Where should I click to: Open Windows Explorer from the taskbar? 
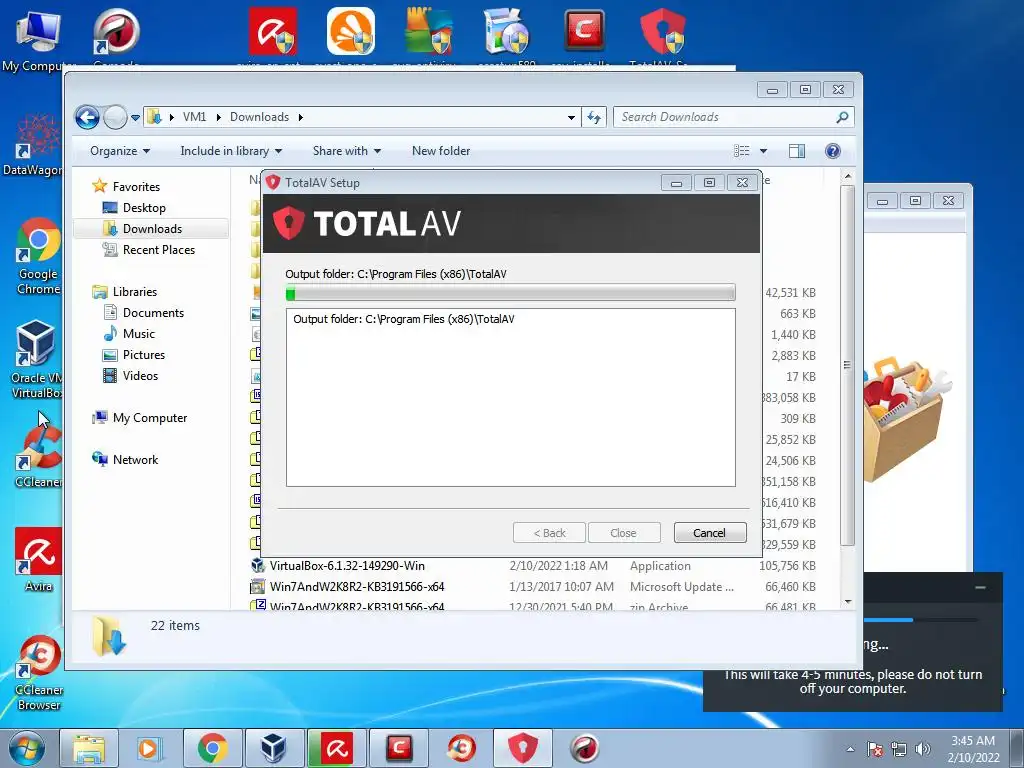click(89, 748)
